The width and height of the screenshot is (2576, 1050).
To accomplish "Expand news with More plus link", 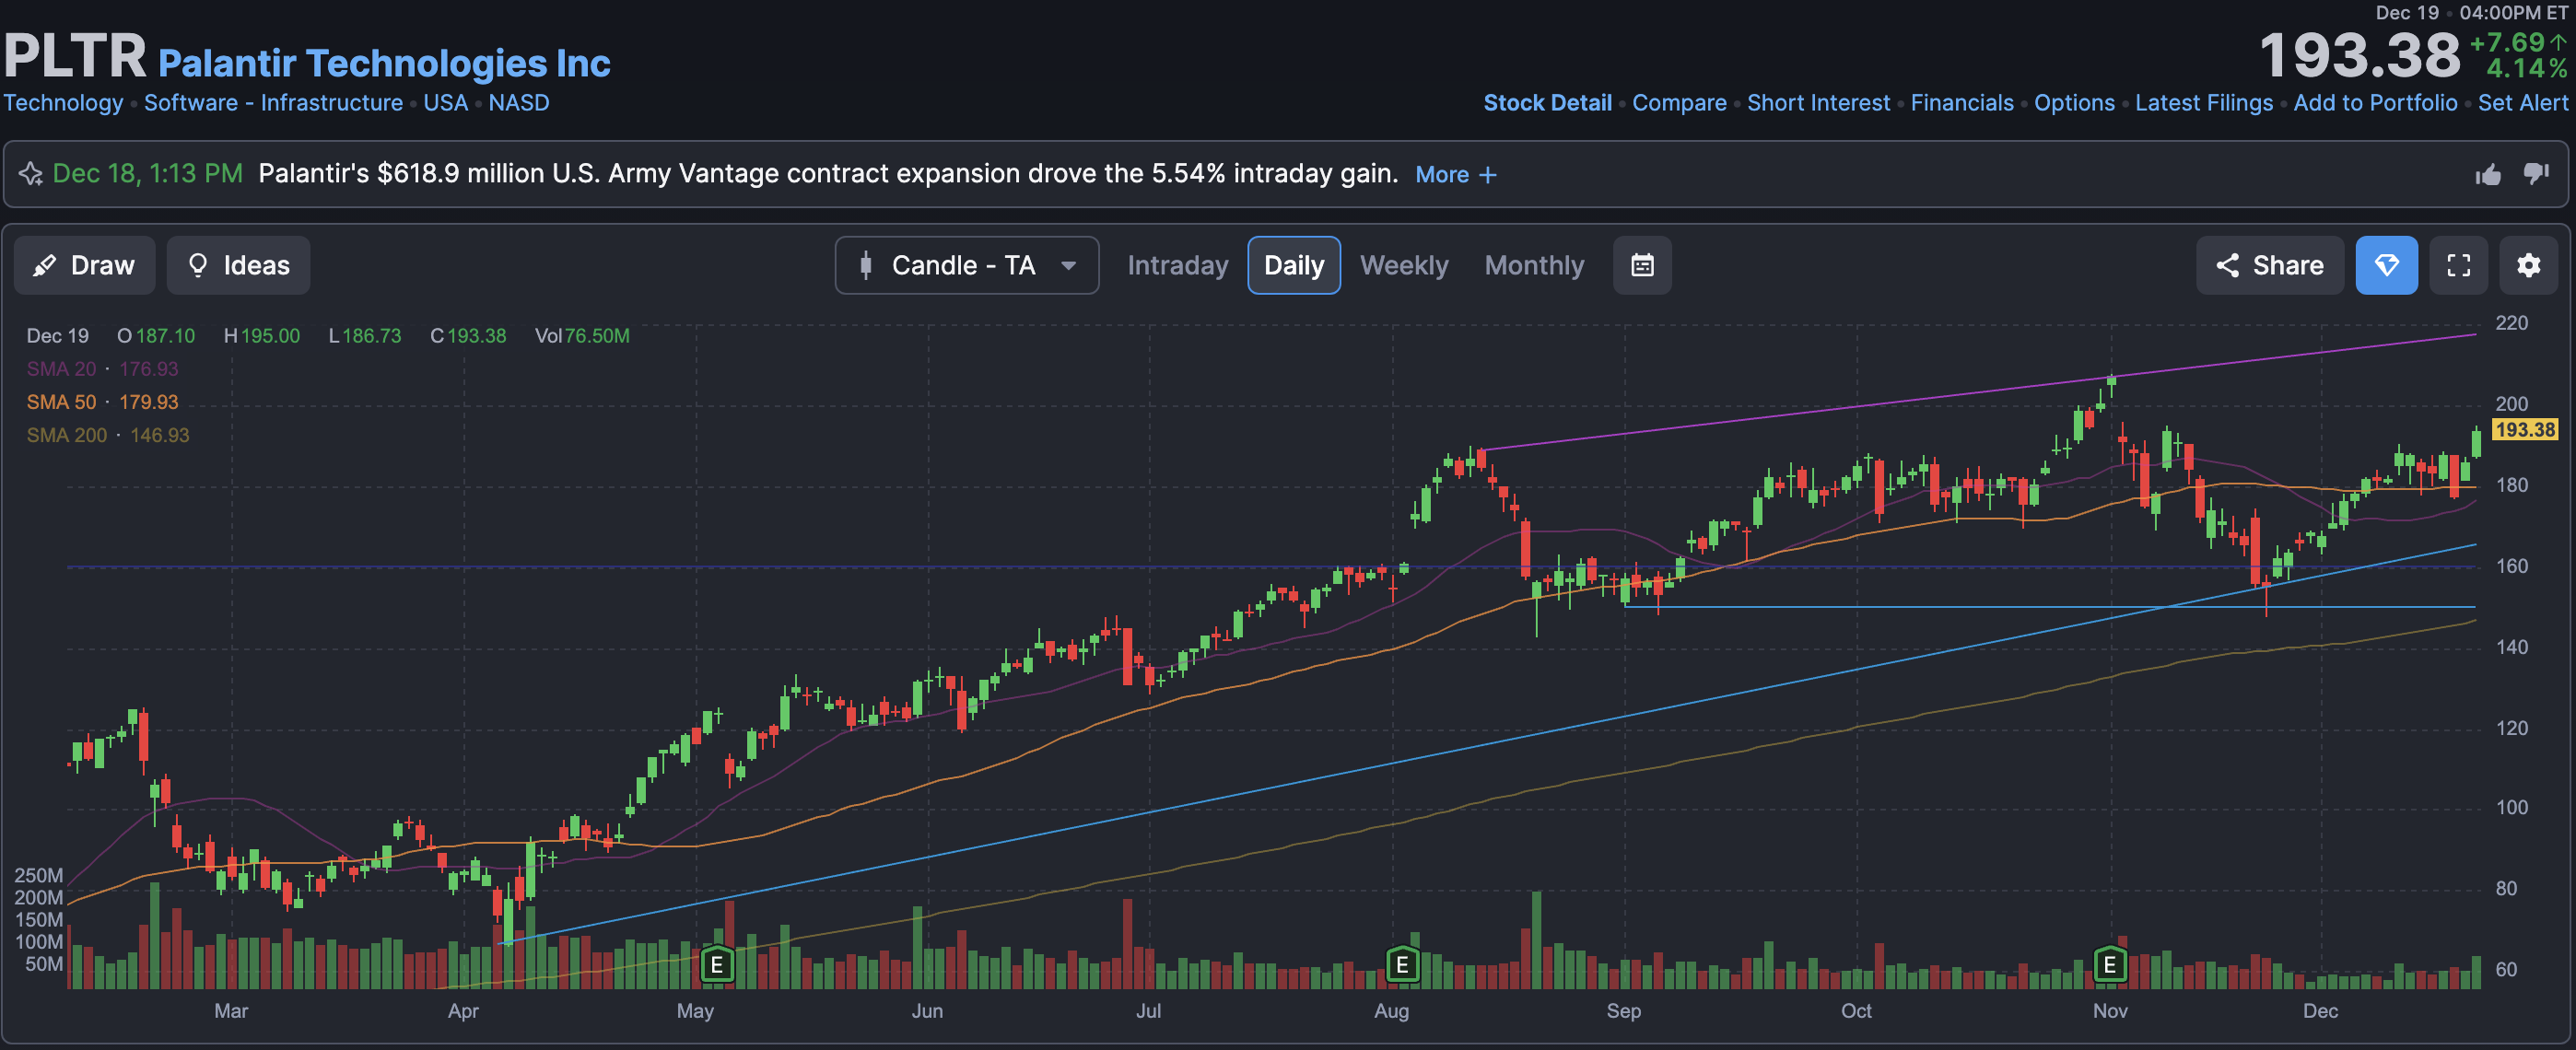I will tap(1455, 174).
